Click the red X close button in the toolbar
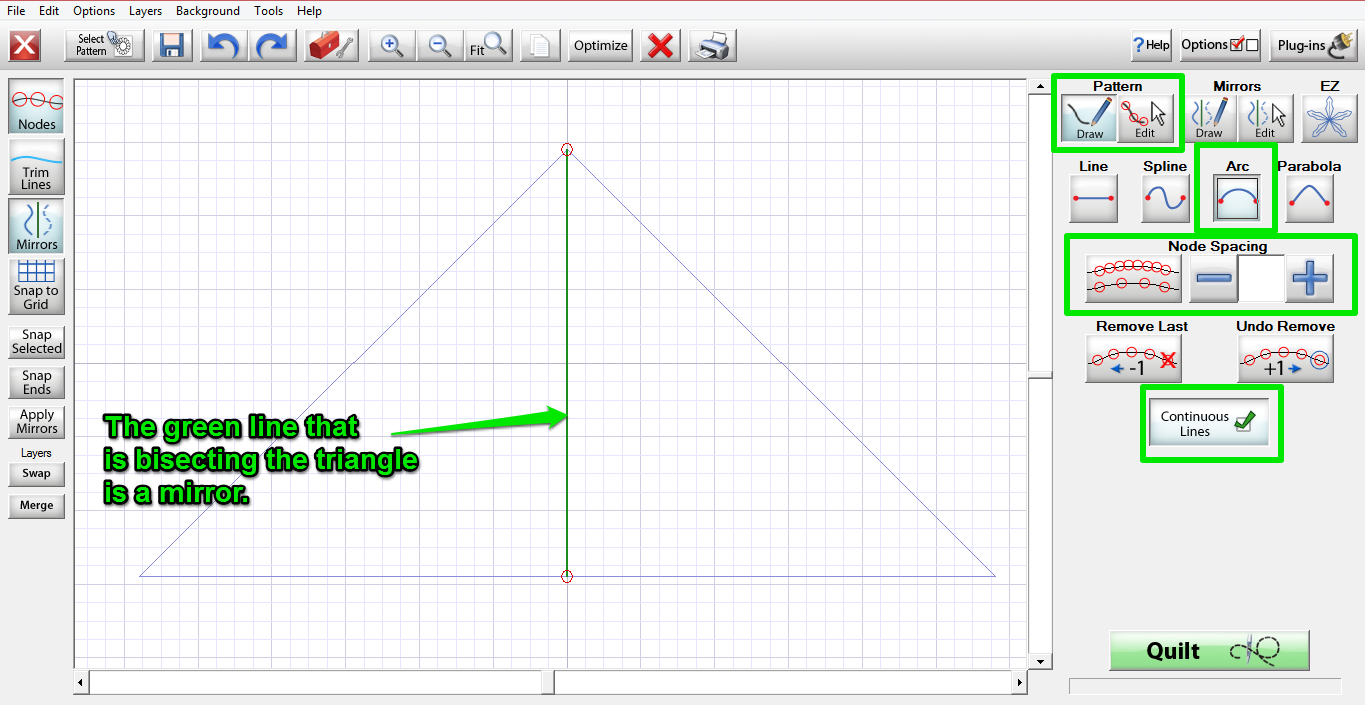The width and height of the screenshot is (1365, 705). 25,46
